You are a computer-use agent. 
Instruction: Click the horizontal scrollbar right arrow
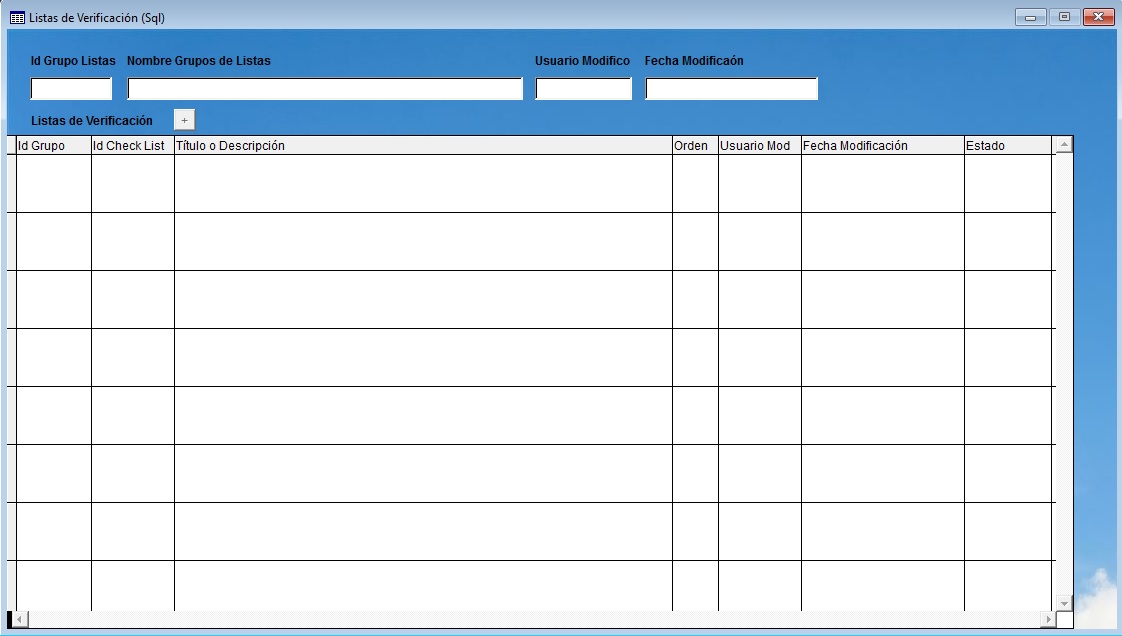[x=1048, y=619]
